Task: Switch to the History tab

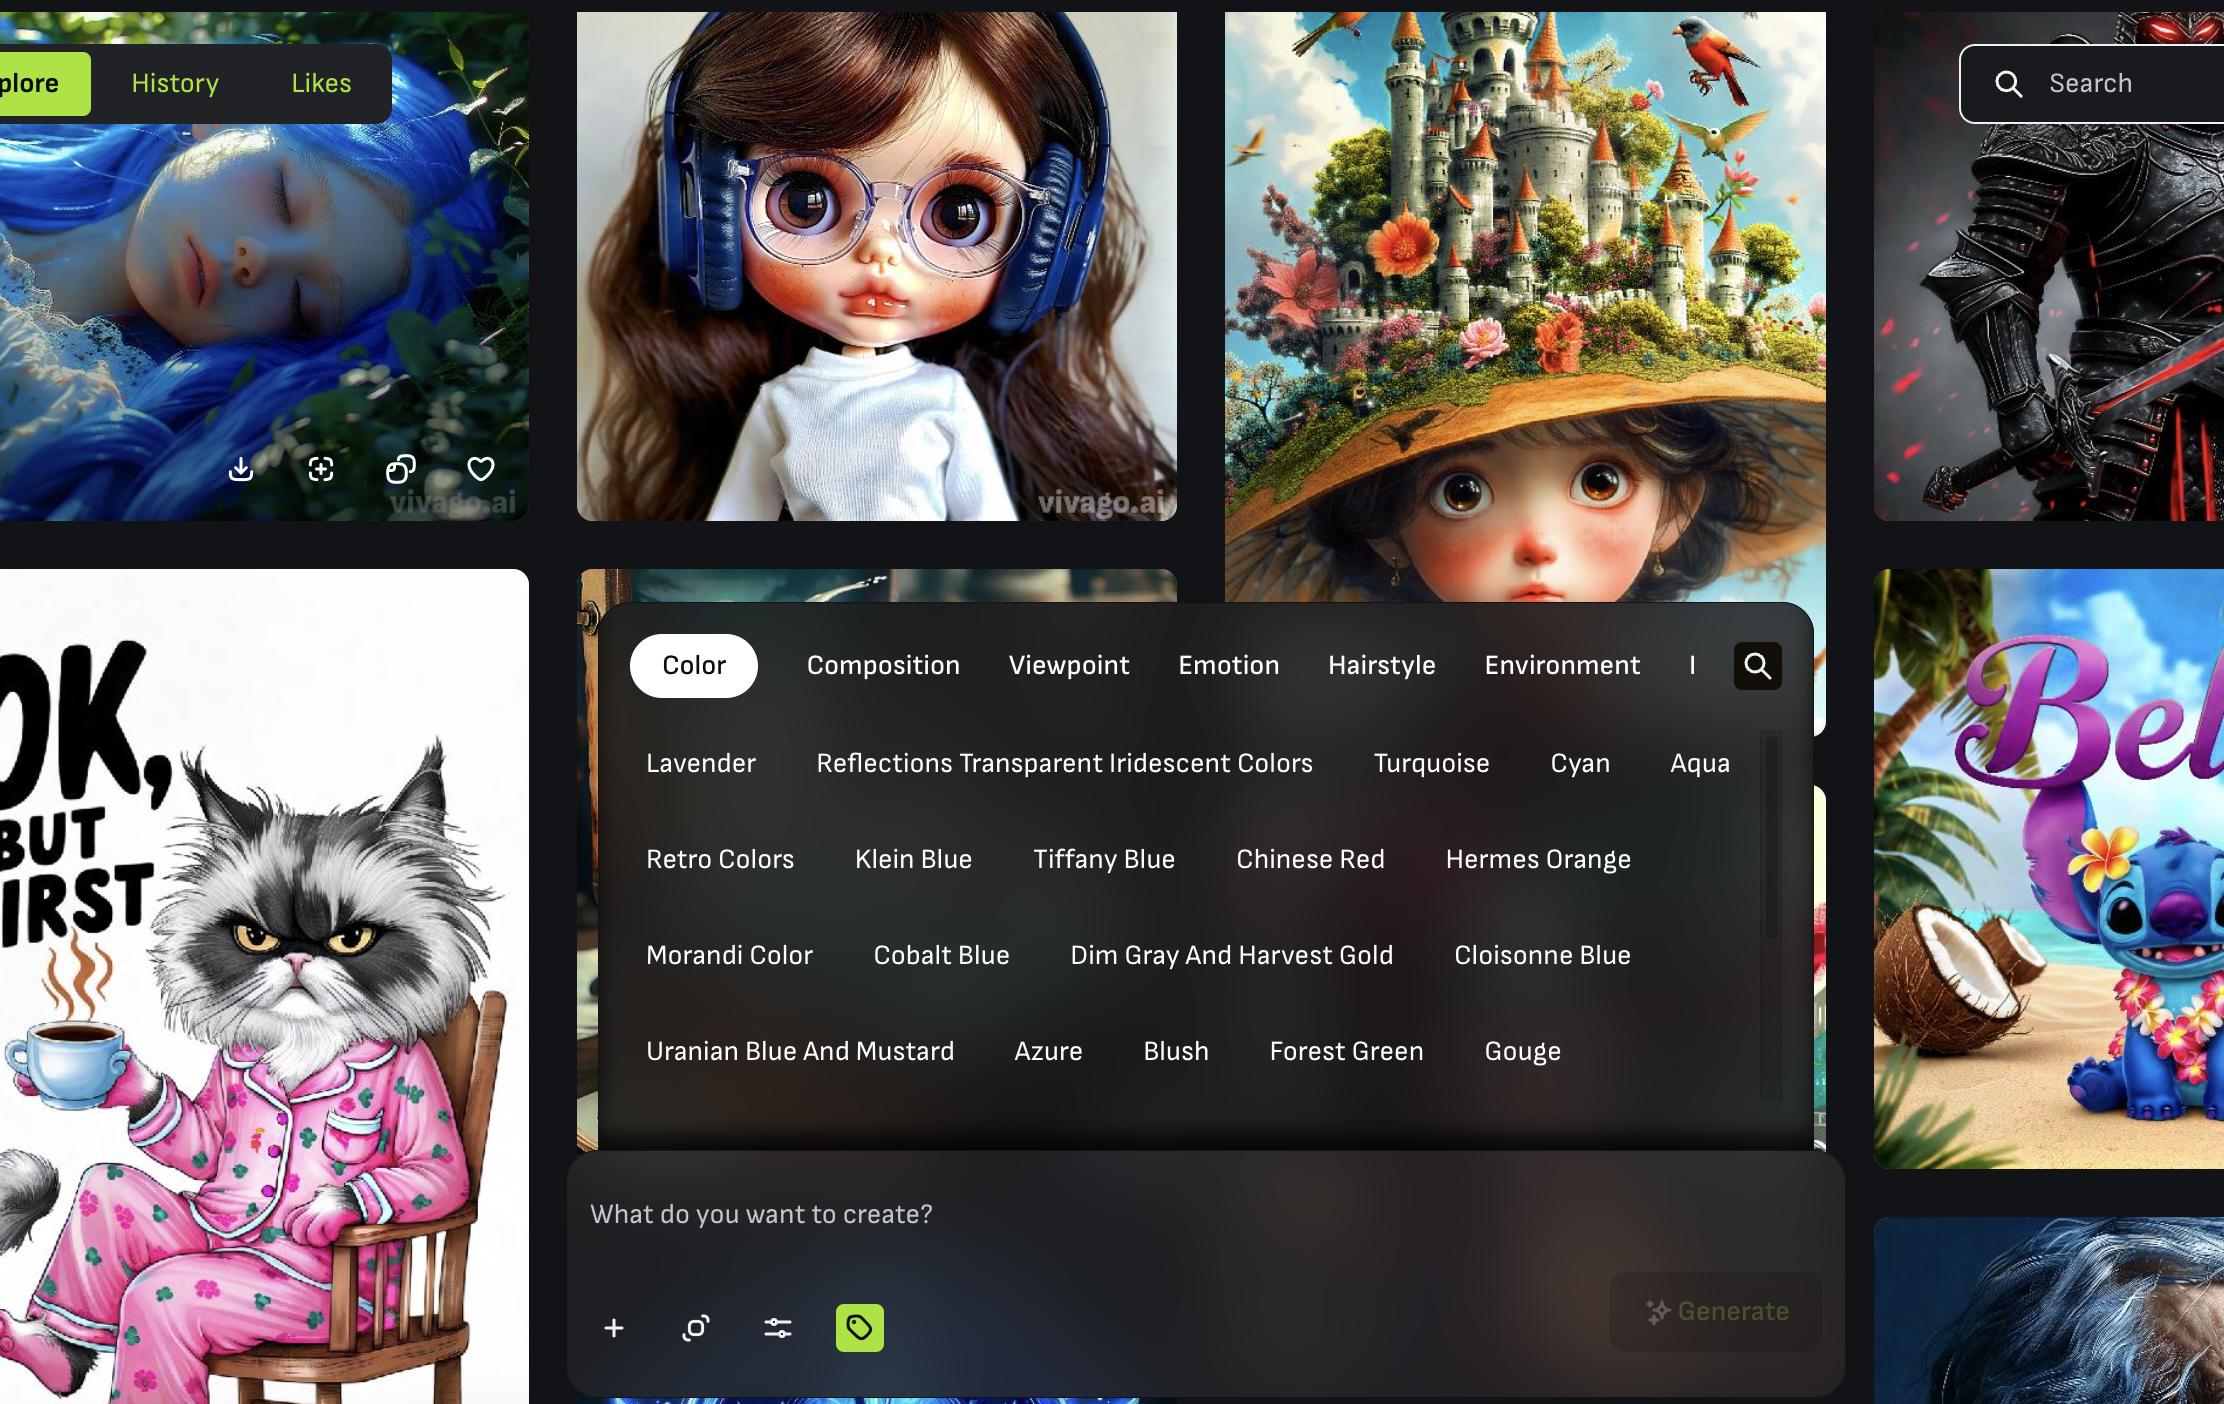Action: tap(175, 83)
